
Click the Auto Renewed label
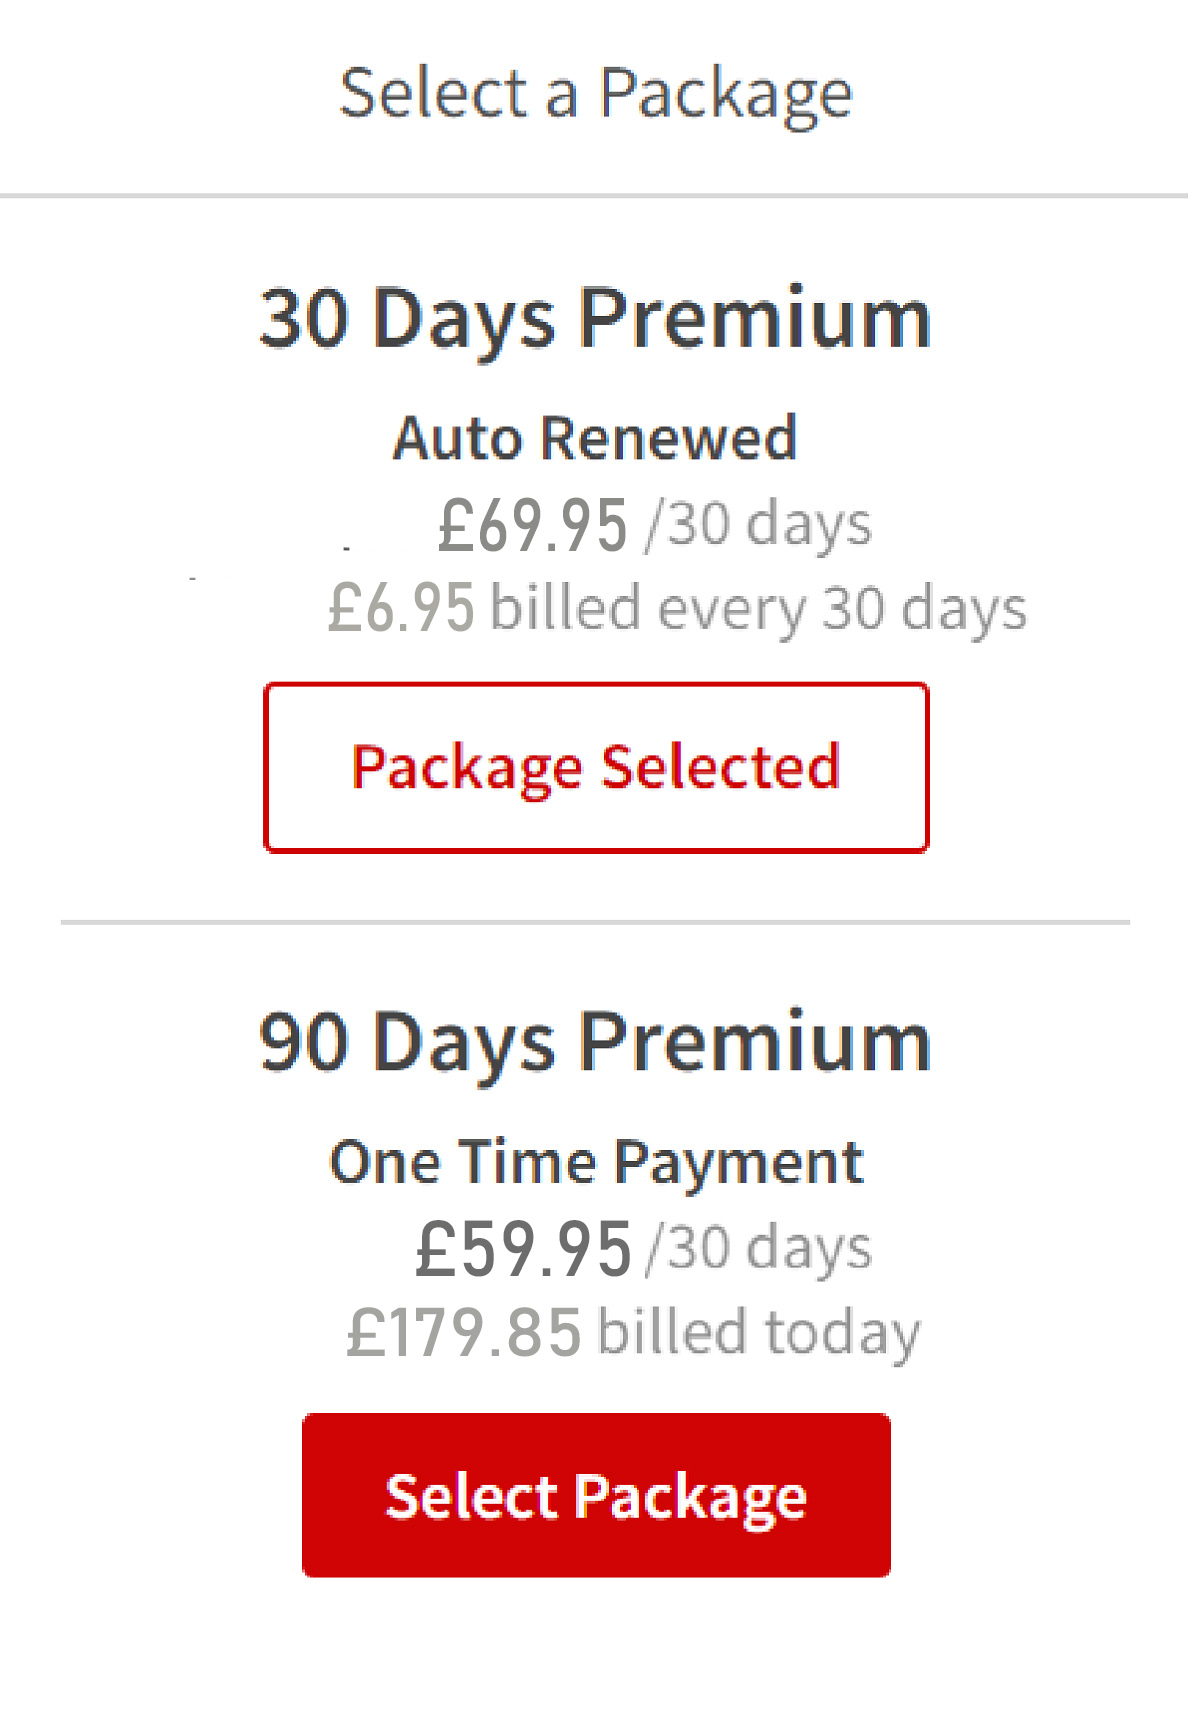point(596,437)
